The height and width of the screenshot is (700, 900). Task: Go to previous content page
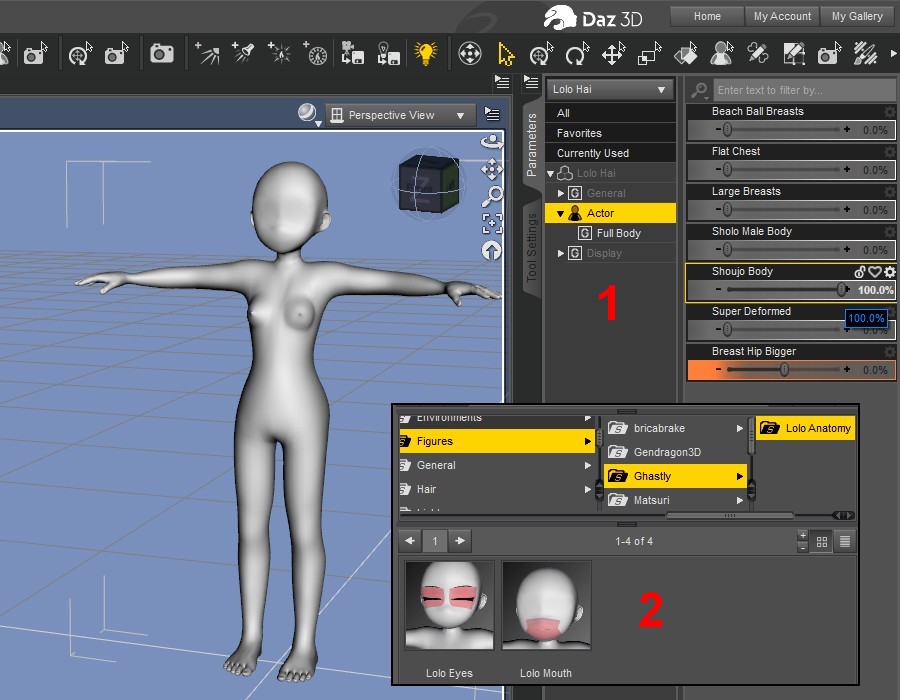(x=410, y=540)
